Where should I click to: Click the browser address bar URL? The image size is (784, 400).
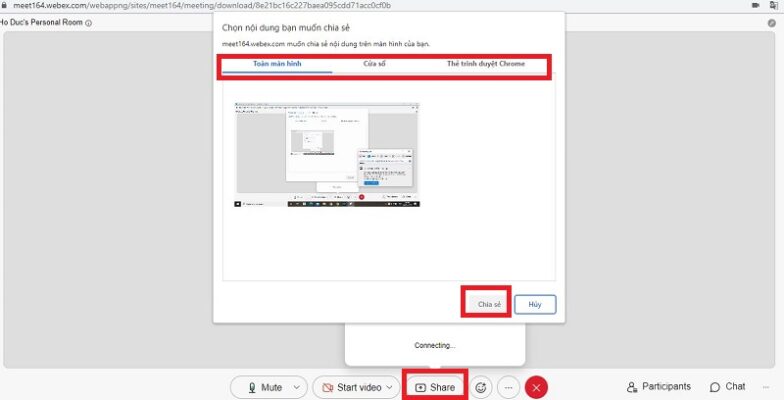[x=200, y=5]
